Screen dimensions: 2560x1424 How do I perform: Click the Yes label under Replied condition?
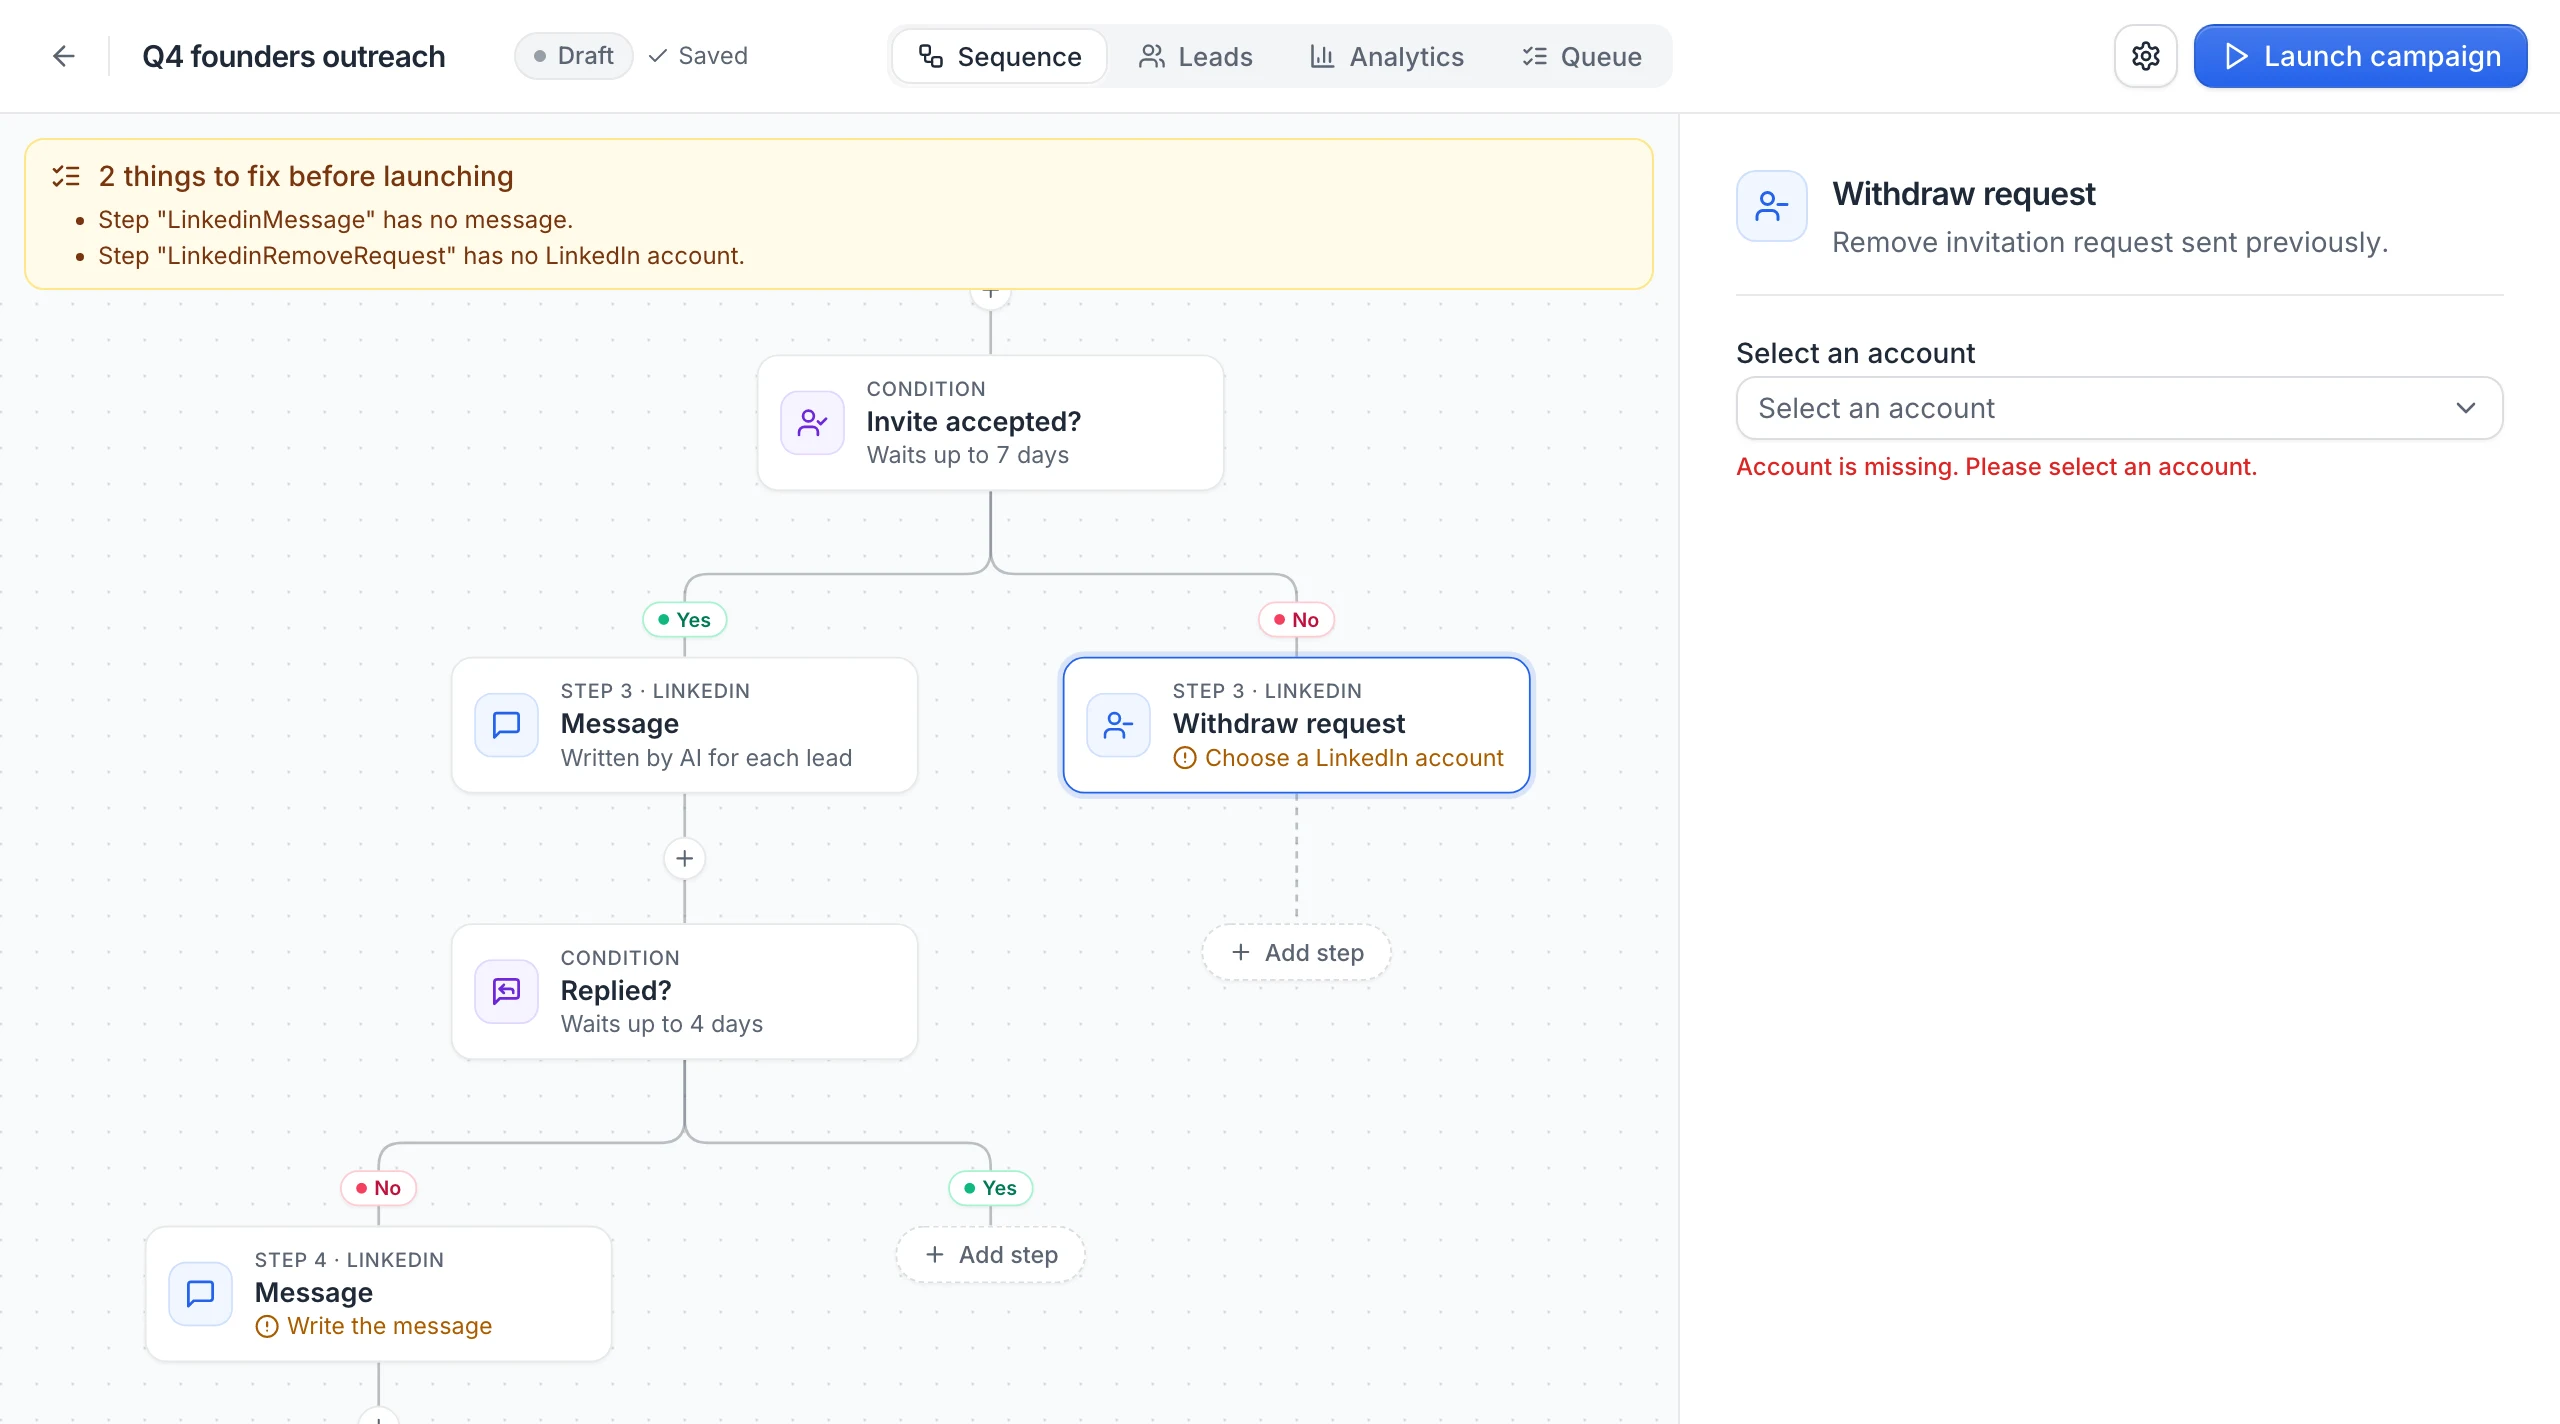click(990, 1188)
